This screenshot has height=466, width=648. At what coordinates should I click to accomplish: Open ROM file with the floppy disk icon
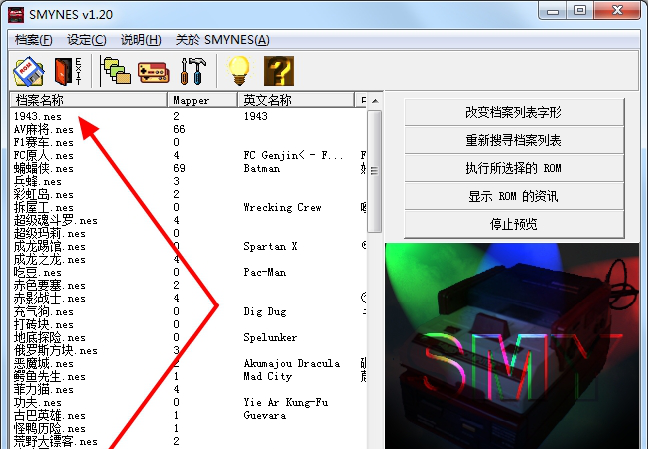tap(29, 71)
